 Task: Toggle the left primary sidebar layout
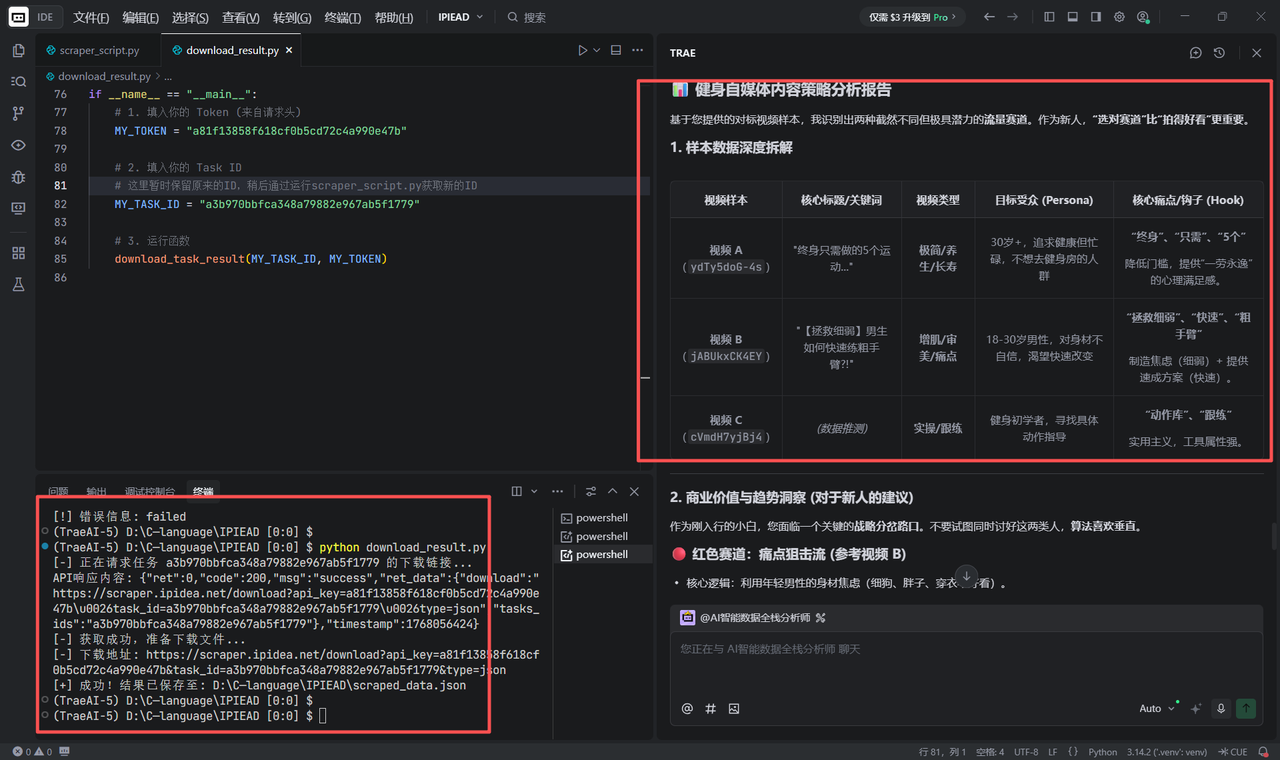click(x=1049, y=17)
